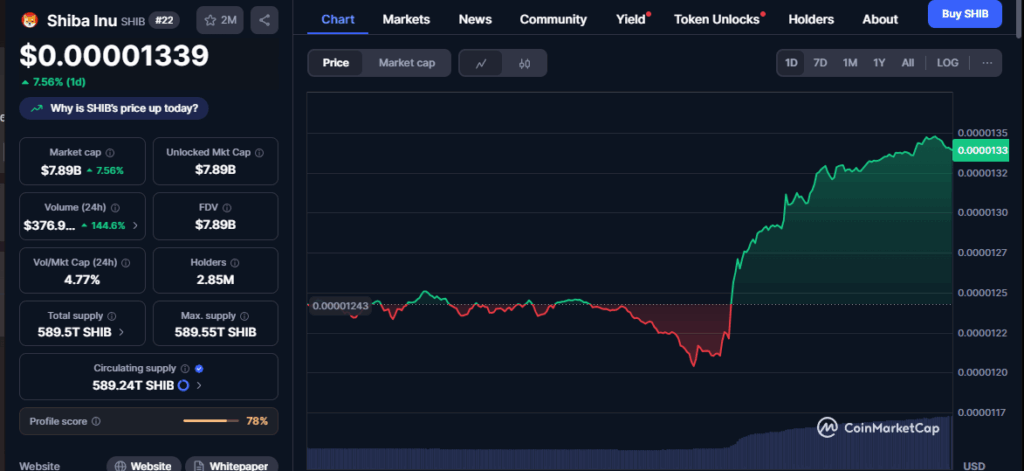Switch to candlestick chart icon
Viewport: 1024px width, 471px height.
(524, 63)
